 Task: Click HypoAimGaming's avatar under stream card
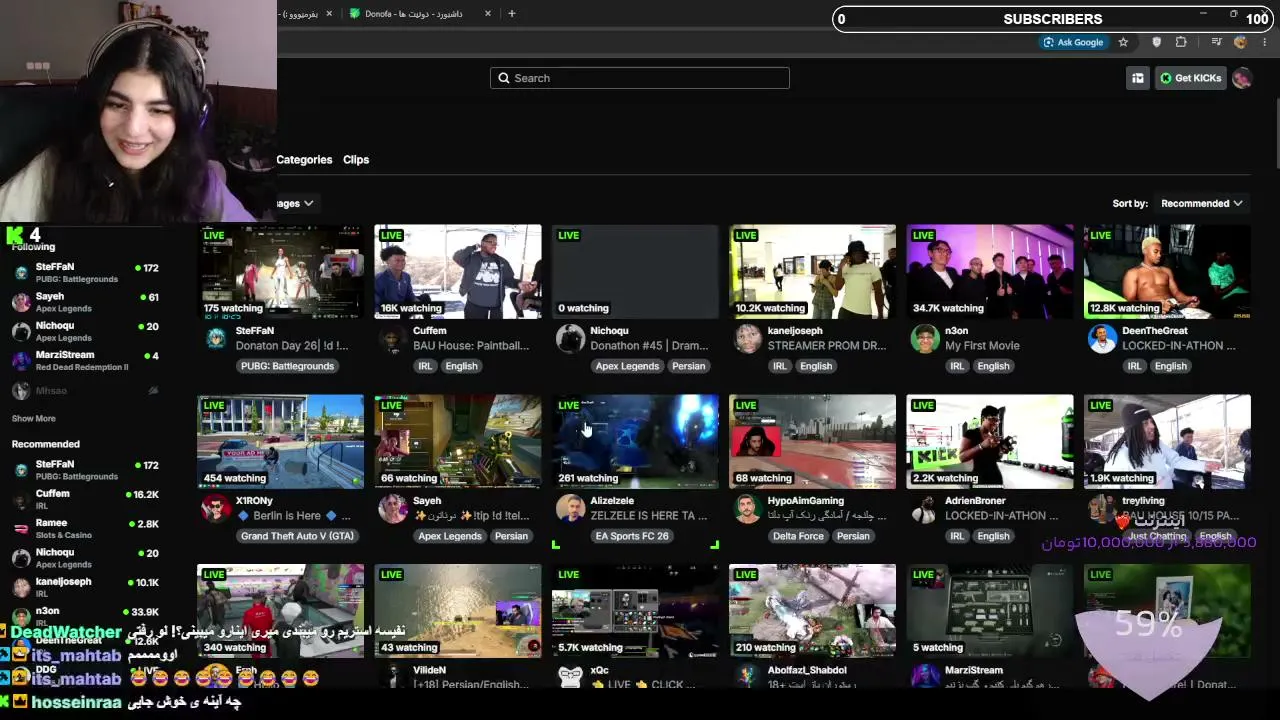point(748,509)
